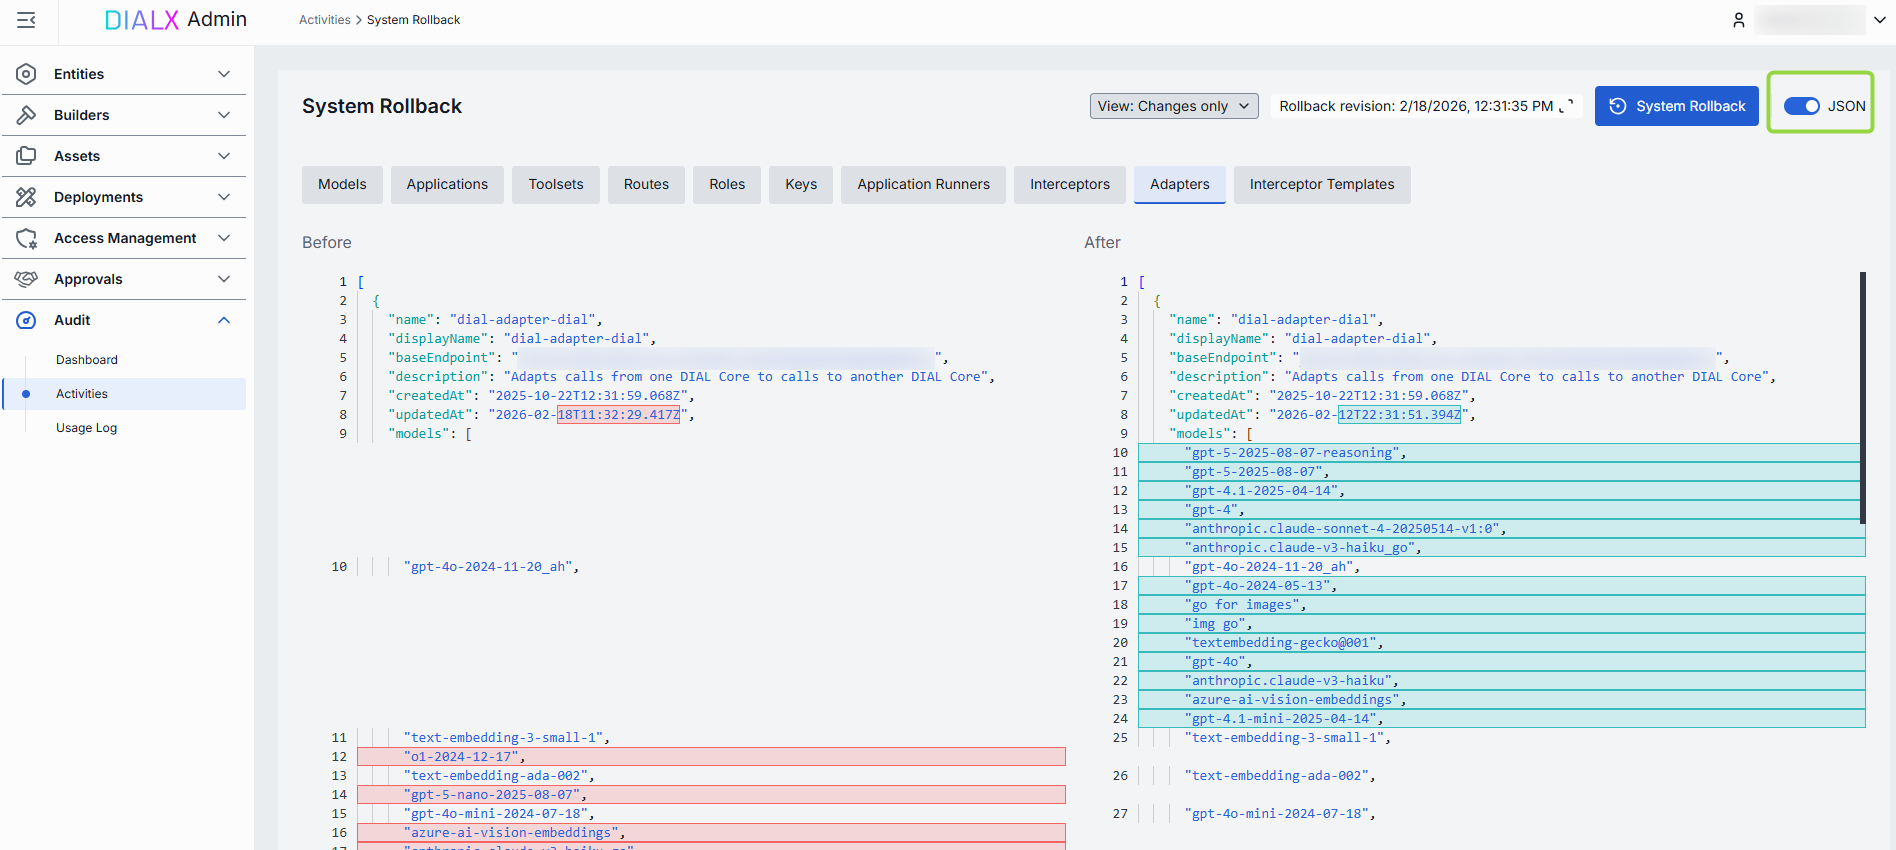Viewport: 1896px width, 850px height.
Task: Collapse the Audit section chevron
Action: tap(224, 320)
